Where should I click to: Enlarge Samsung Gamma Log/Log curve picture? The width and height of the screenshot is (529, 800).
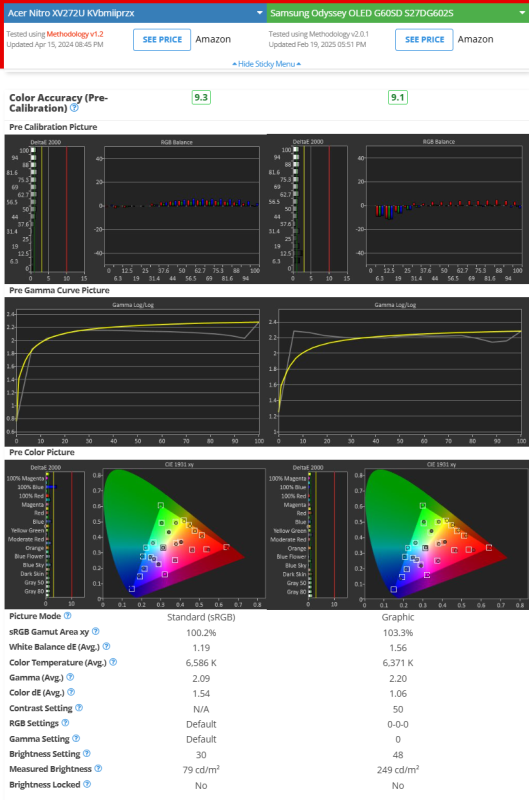point(398,372)
